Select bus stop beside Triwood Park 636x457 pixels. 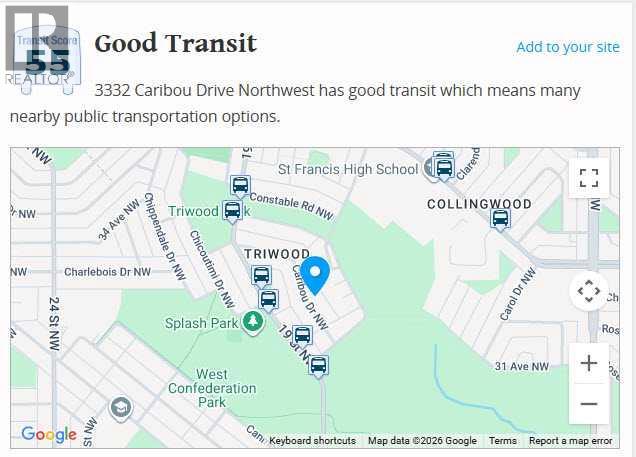[x=232, y=210]
